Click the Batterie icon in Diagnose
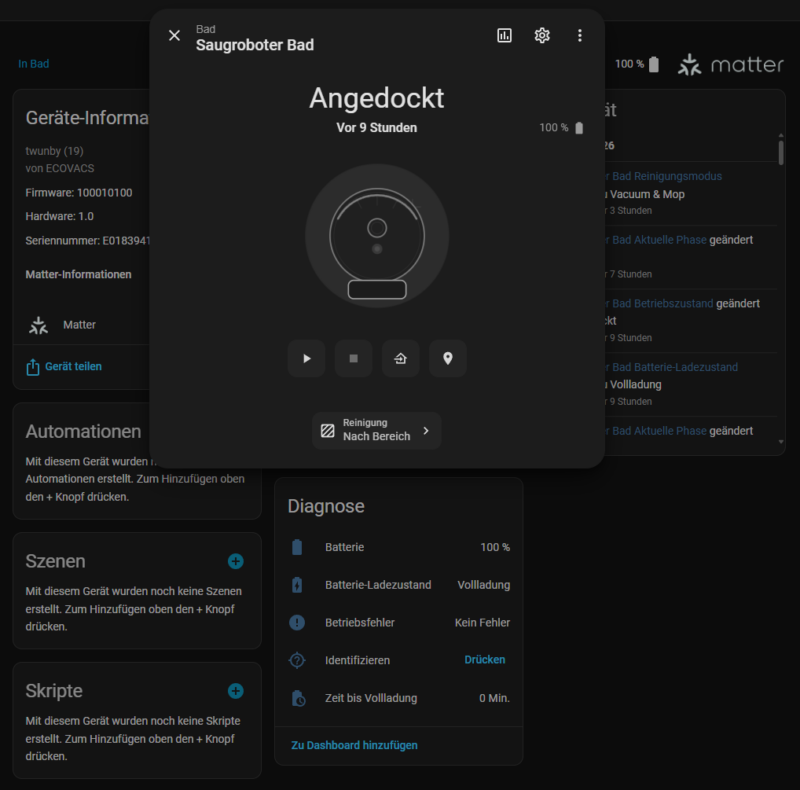 click(297, 547)
